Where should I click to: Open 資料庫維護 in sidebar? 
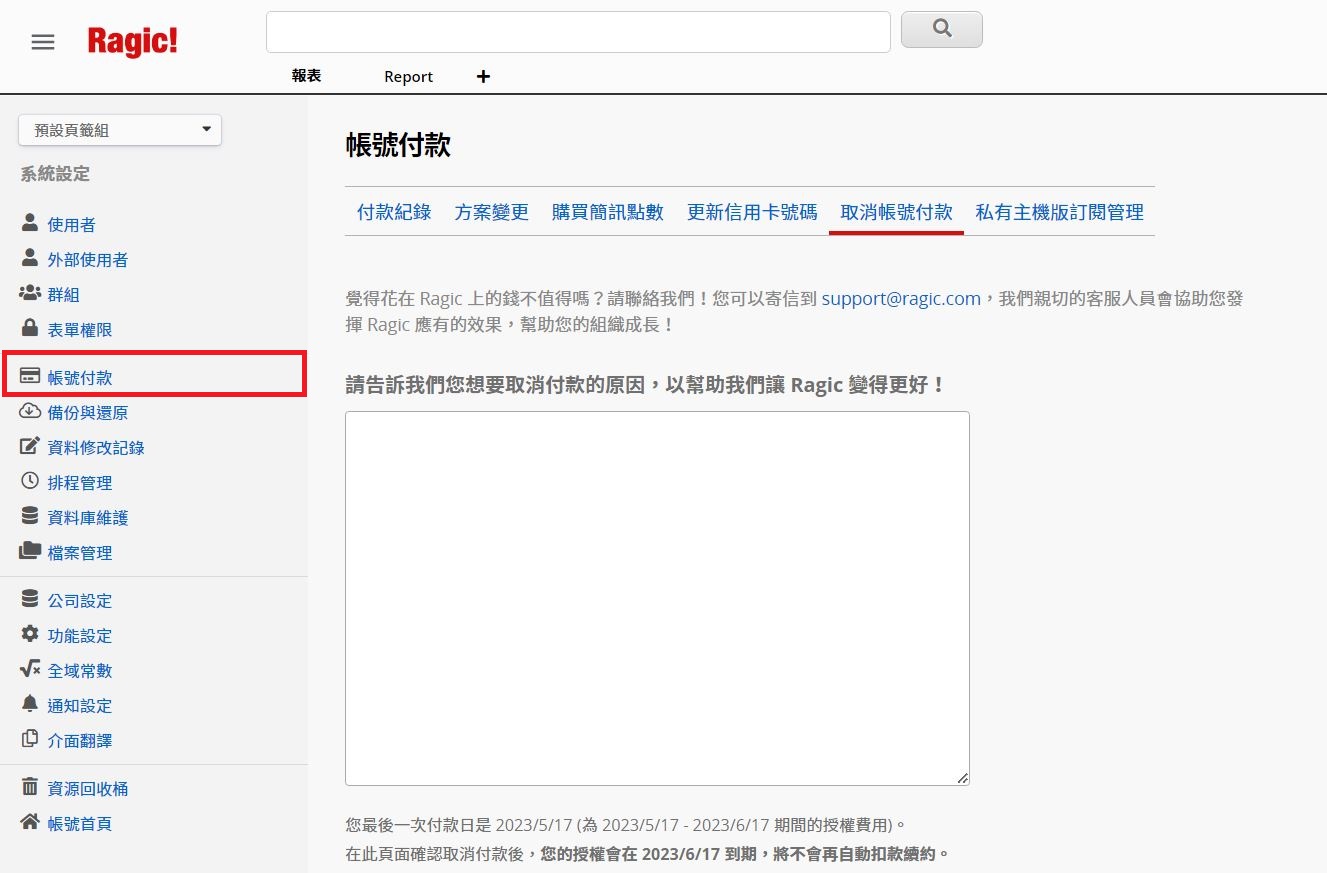coord(88,518)
